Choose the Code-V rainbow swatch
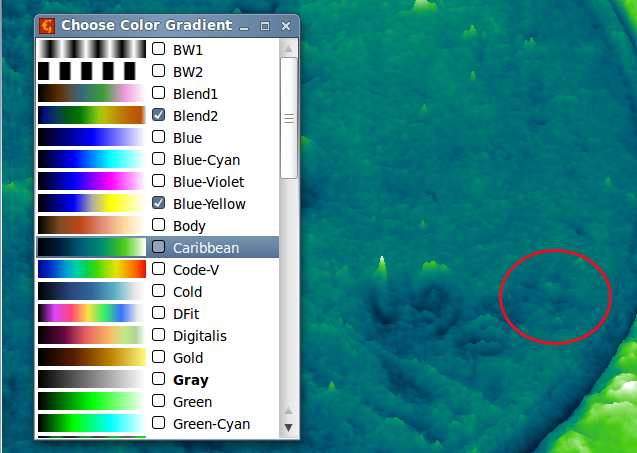Image resolution: width=637 pixels, height=453 pixels. tap(92, 269)
